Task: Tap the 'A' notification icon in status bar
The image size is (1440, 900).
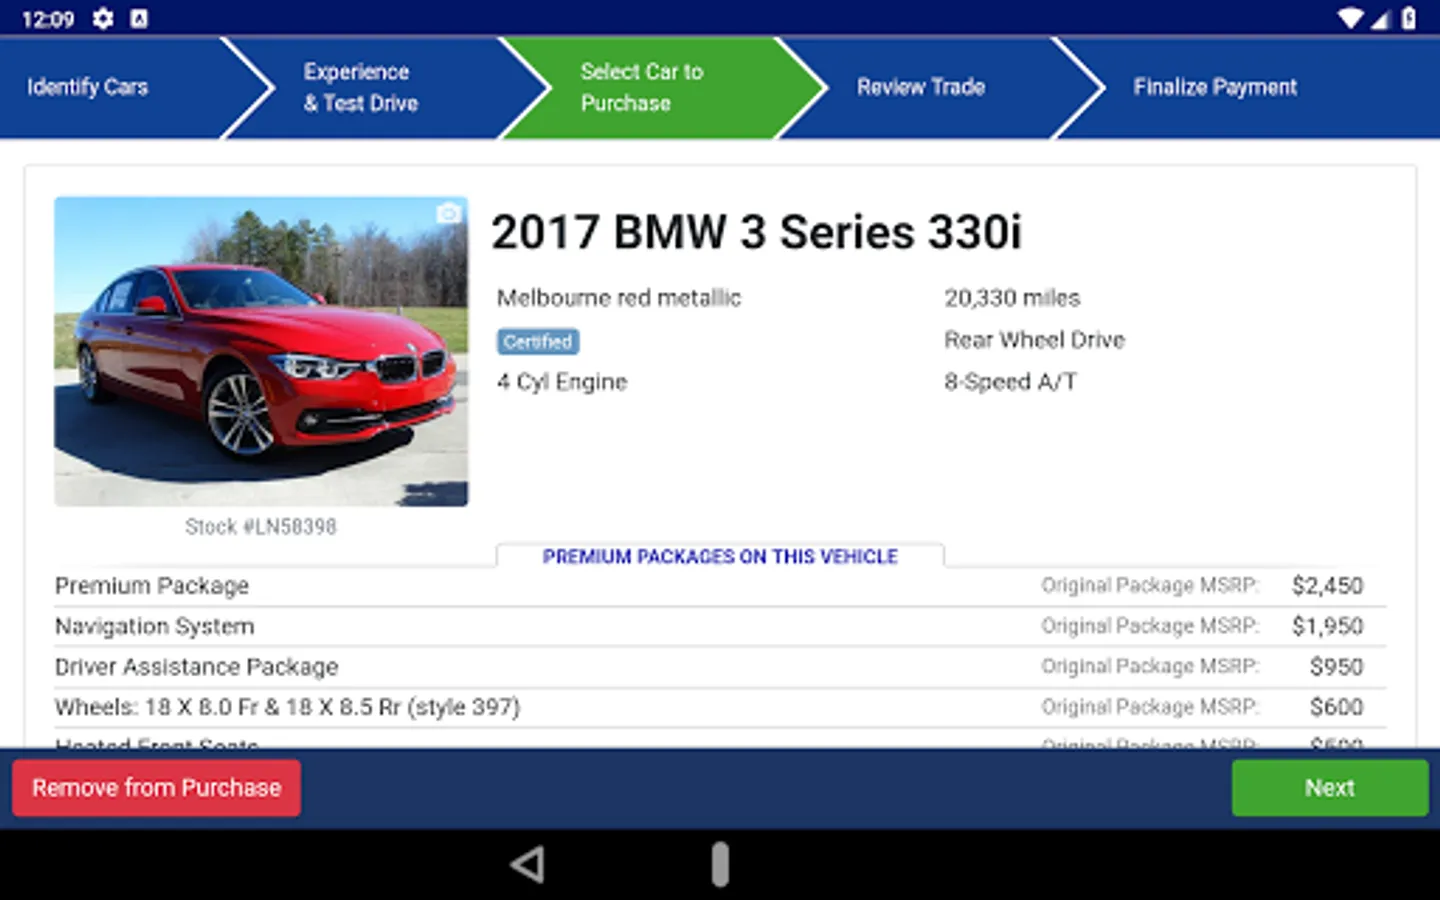Action: (x=139, y=19)
